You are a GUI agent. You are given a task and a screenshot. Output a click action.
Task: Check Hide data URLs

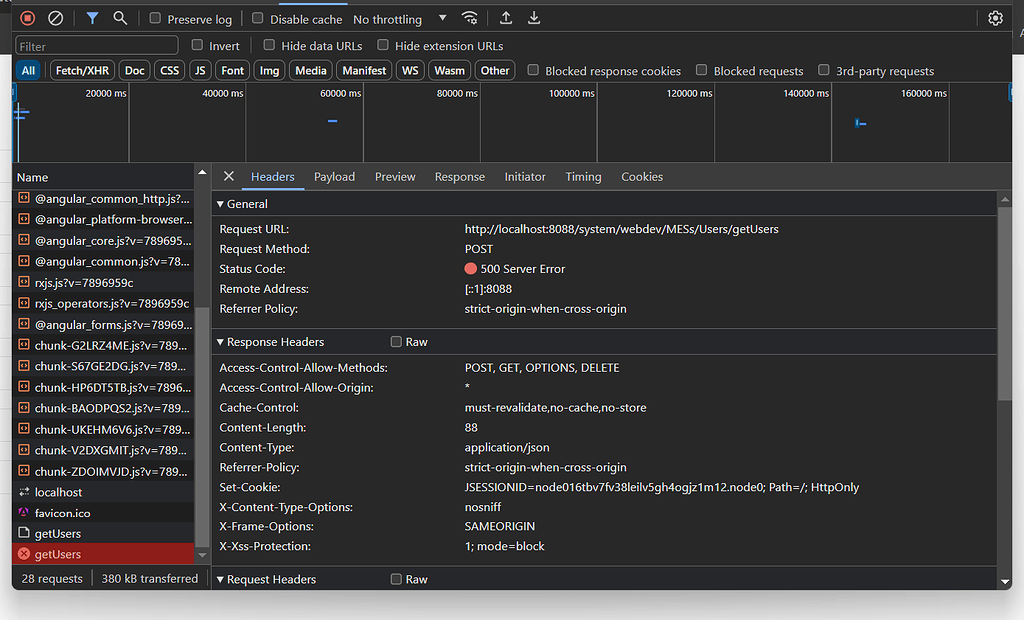tap(269, 45)
